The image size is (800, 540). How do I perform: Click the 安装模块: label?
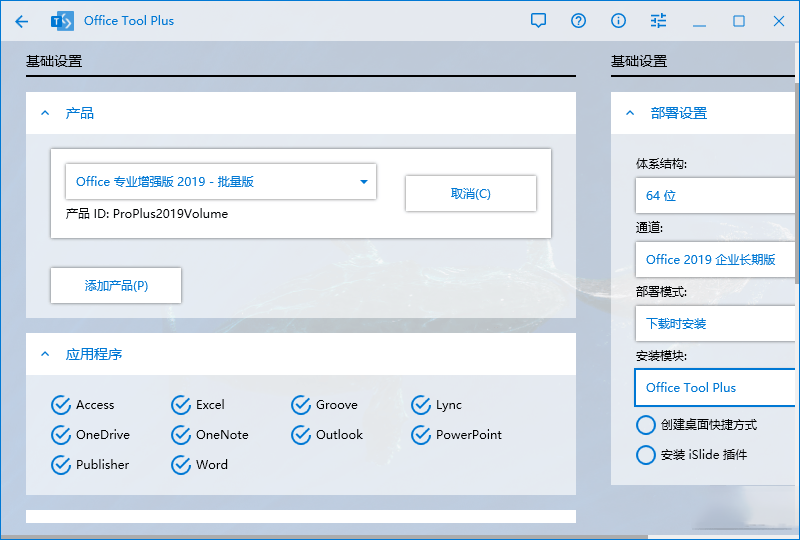click(661, 356)
